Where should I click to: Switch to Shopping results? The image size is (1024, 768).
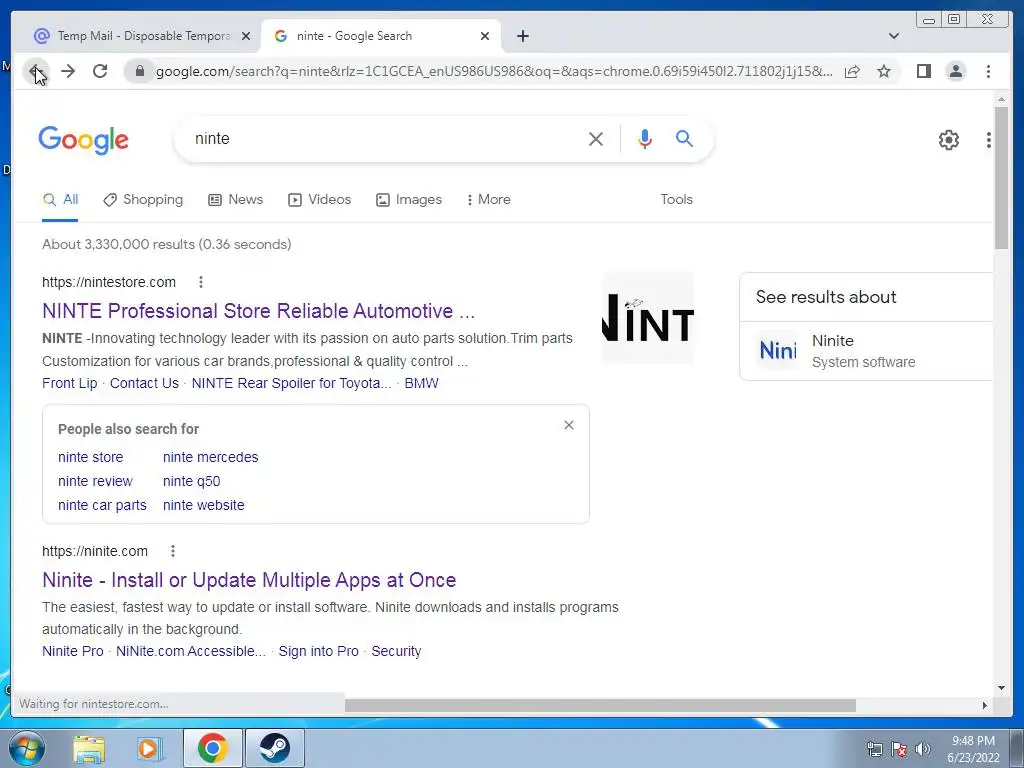pyautogui.click(x=143, y=199)
